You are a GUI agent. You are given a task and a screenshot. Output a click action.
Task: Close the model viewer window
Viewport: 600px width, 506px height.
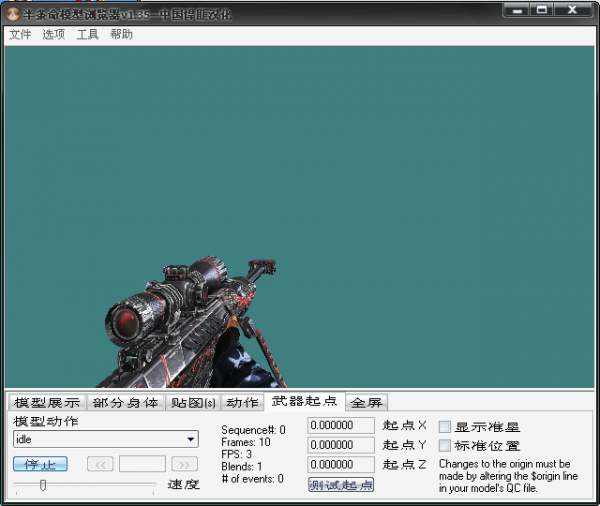[x=572, y=10]
